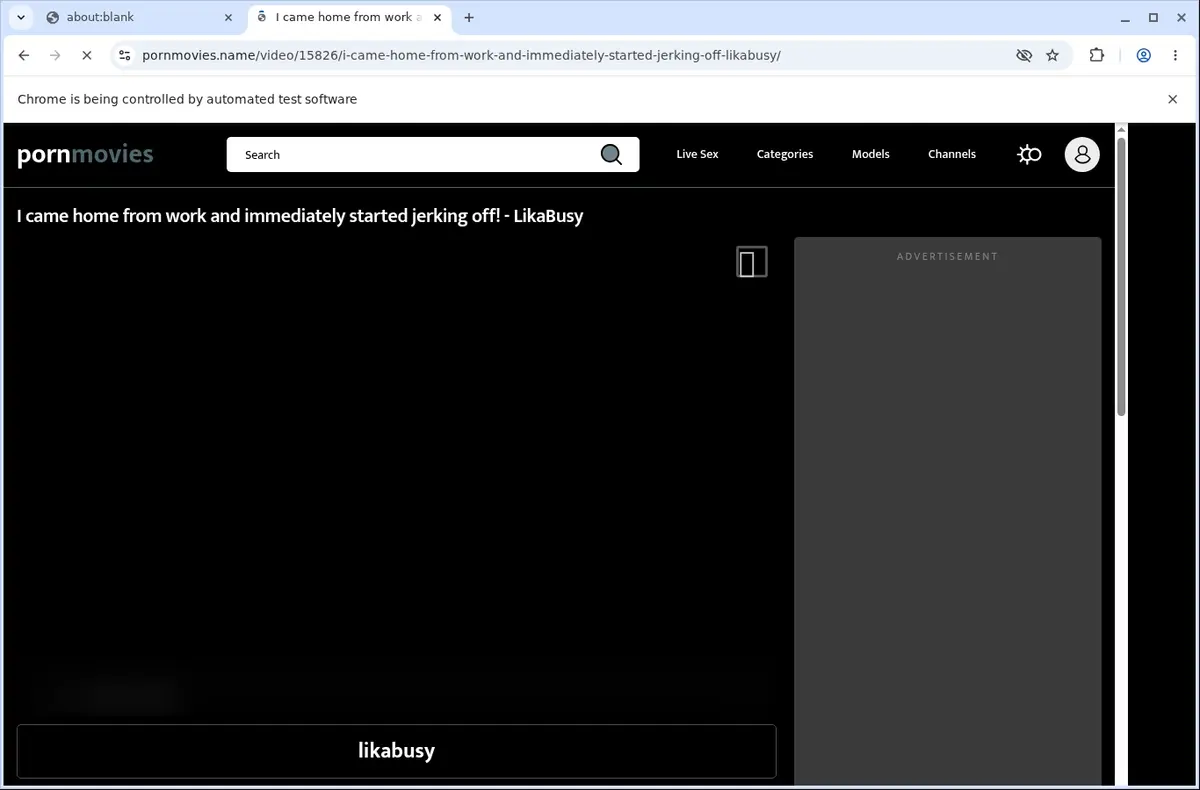Open the Models menu item
Image resolution: width=1200 pixels, height=790 pixels.
[871, 154]
